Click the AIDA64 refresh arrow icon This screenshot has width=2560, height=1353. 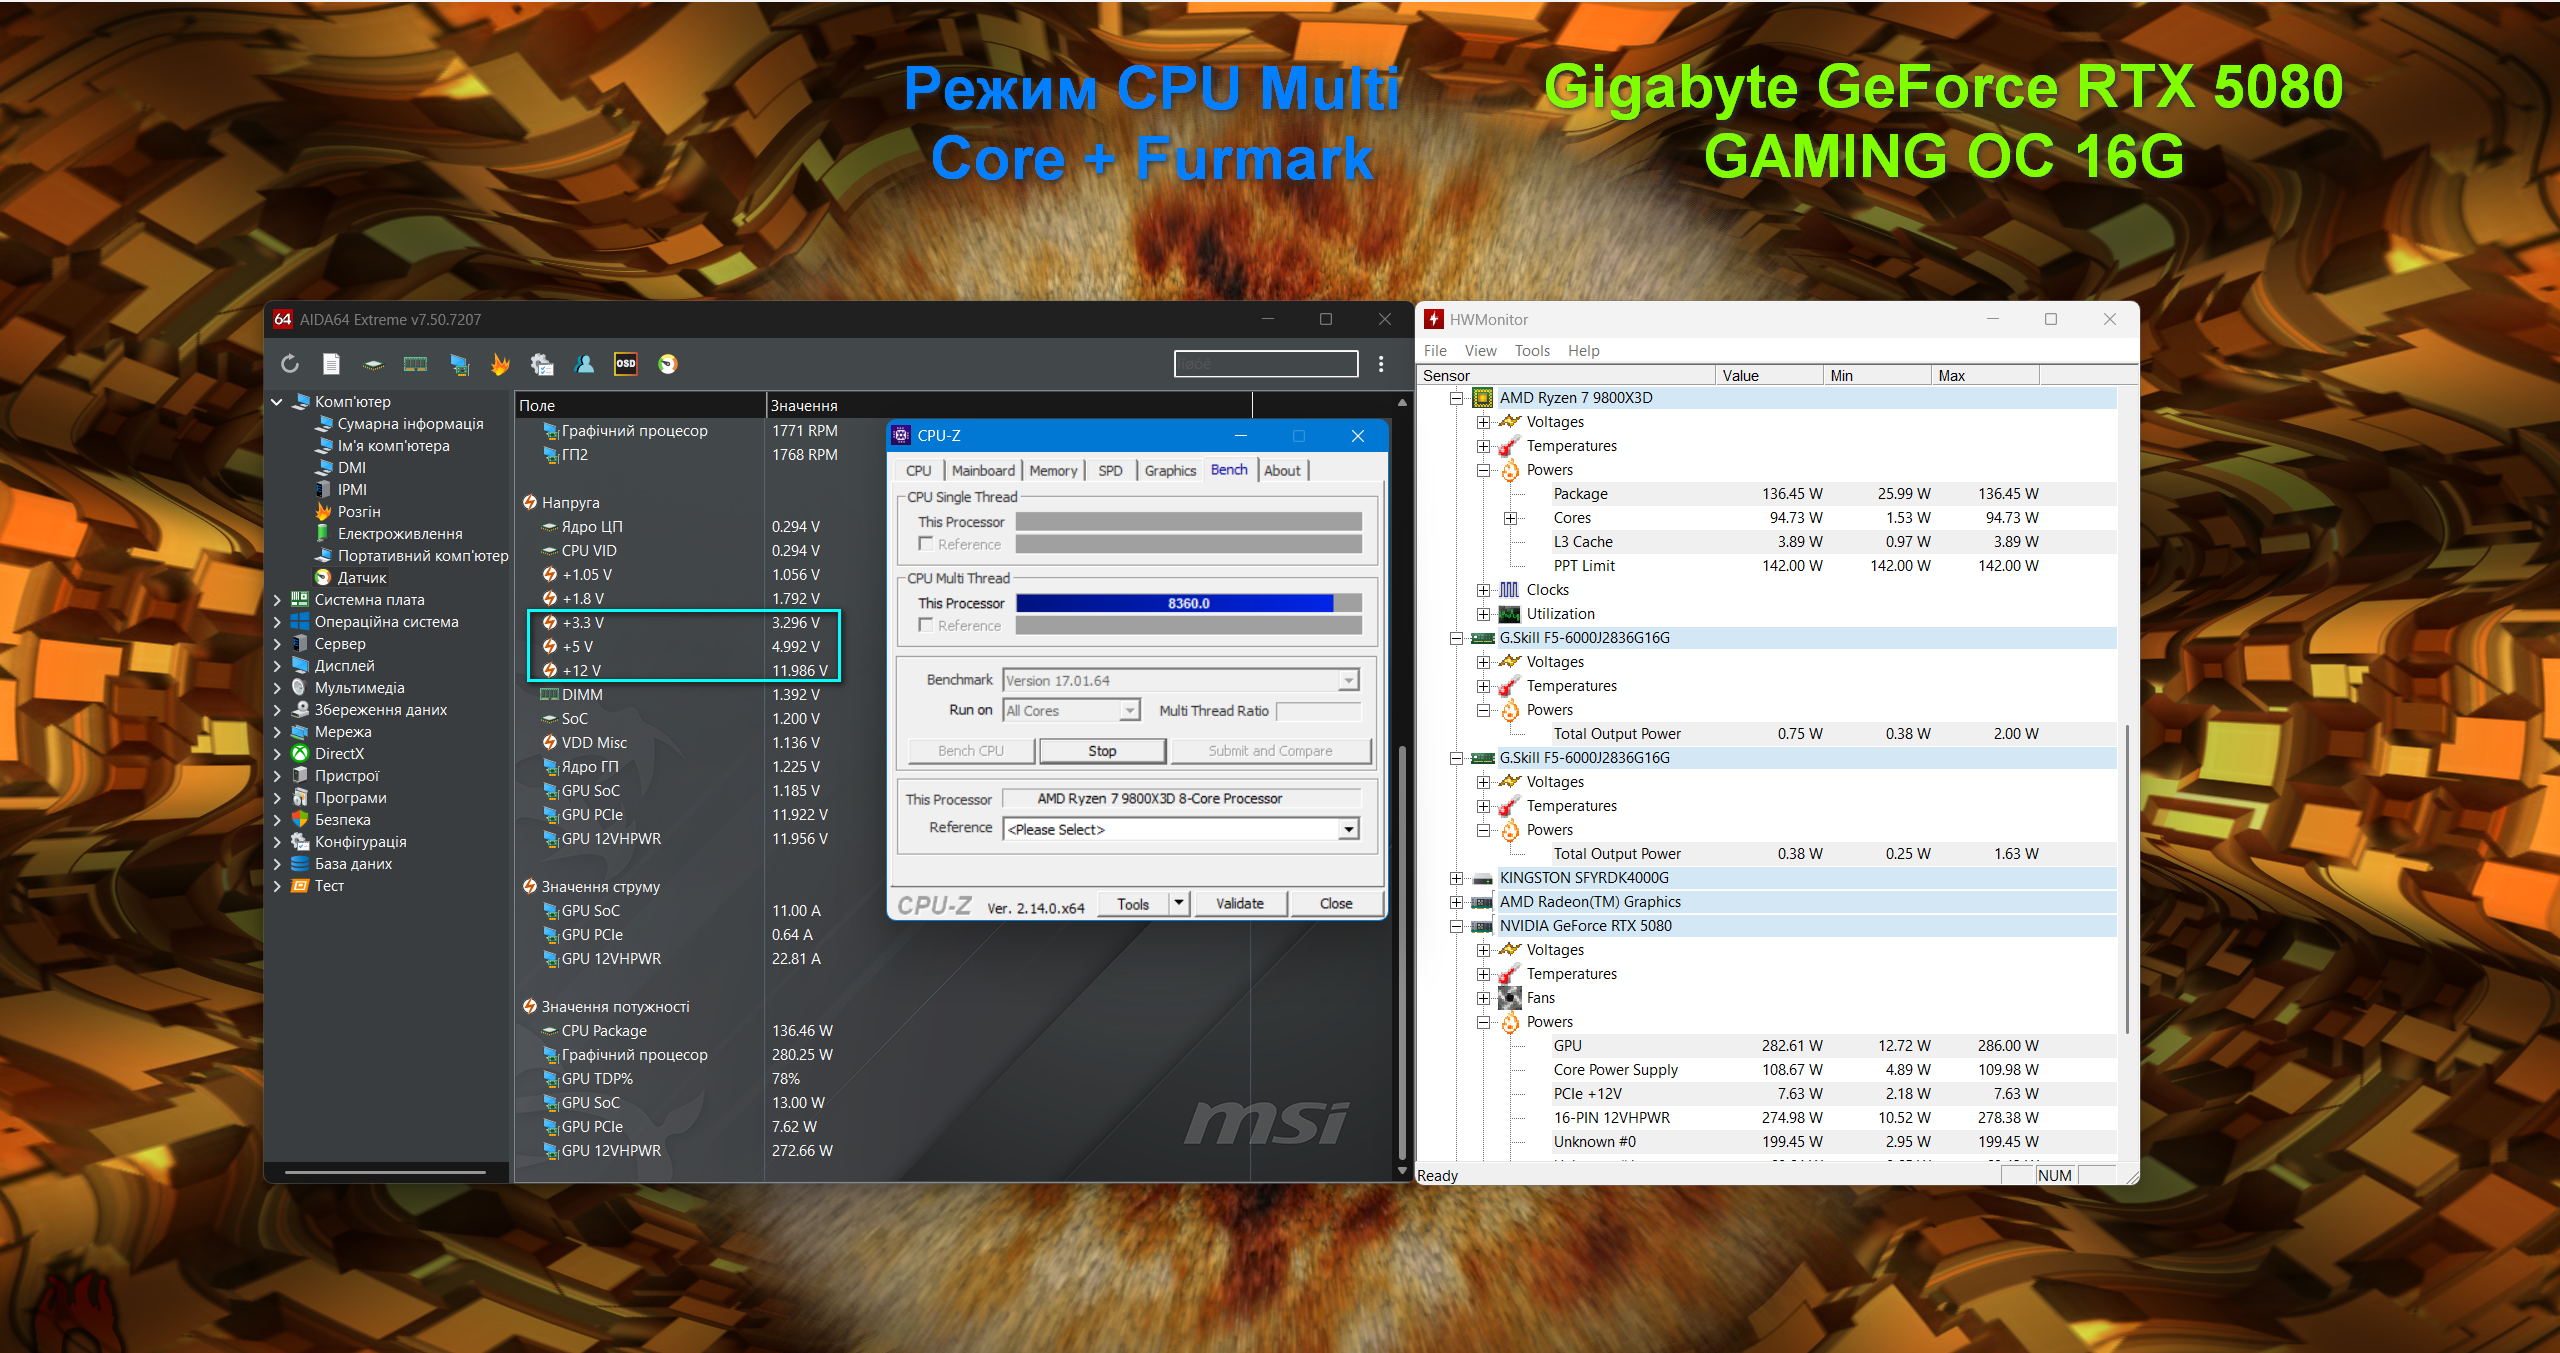290,364
